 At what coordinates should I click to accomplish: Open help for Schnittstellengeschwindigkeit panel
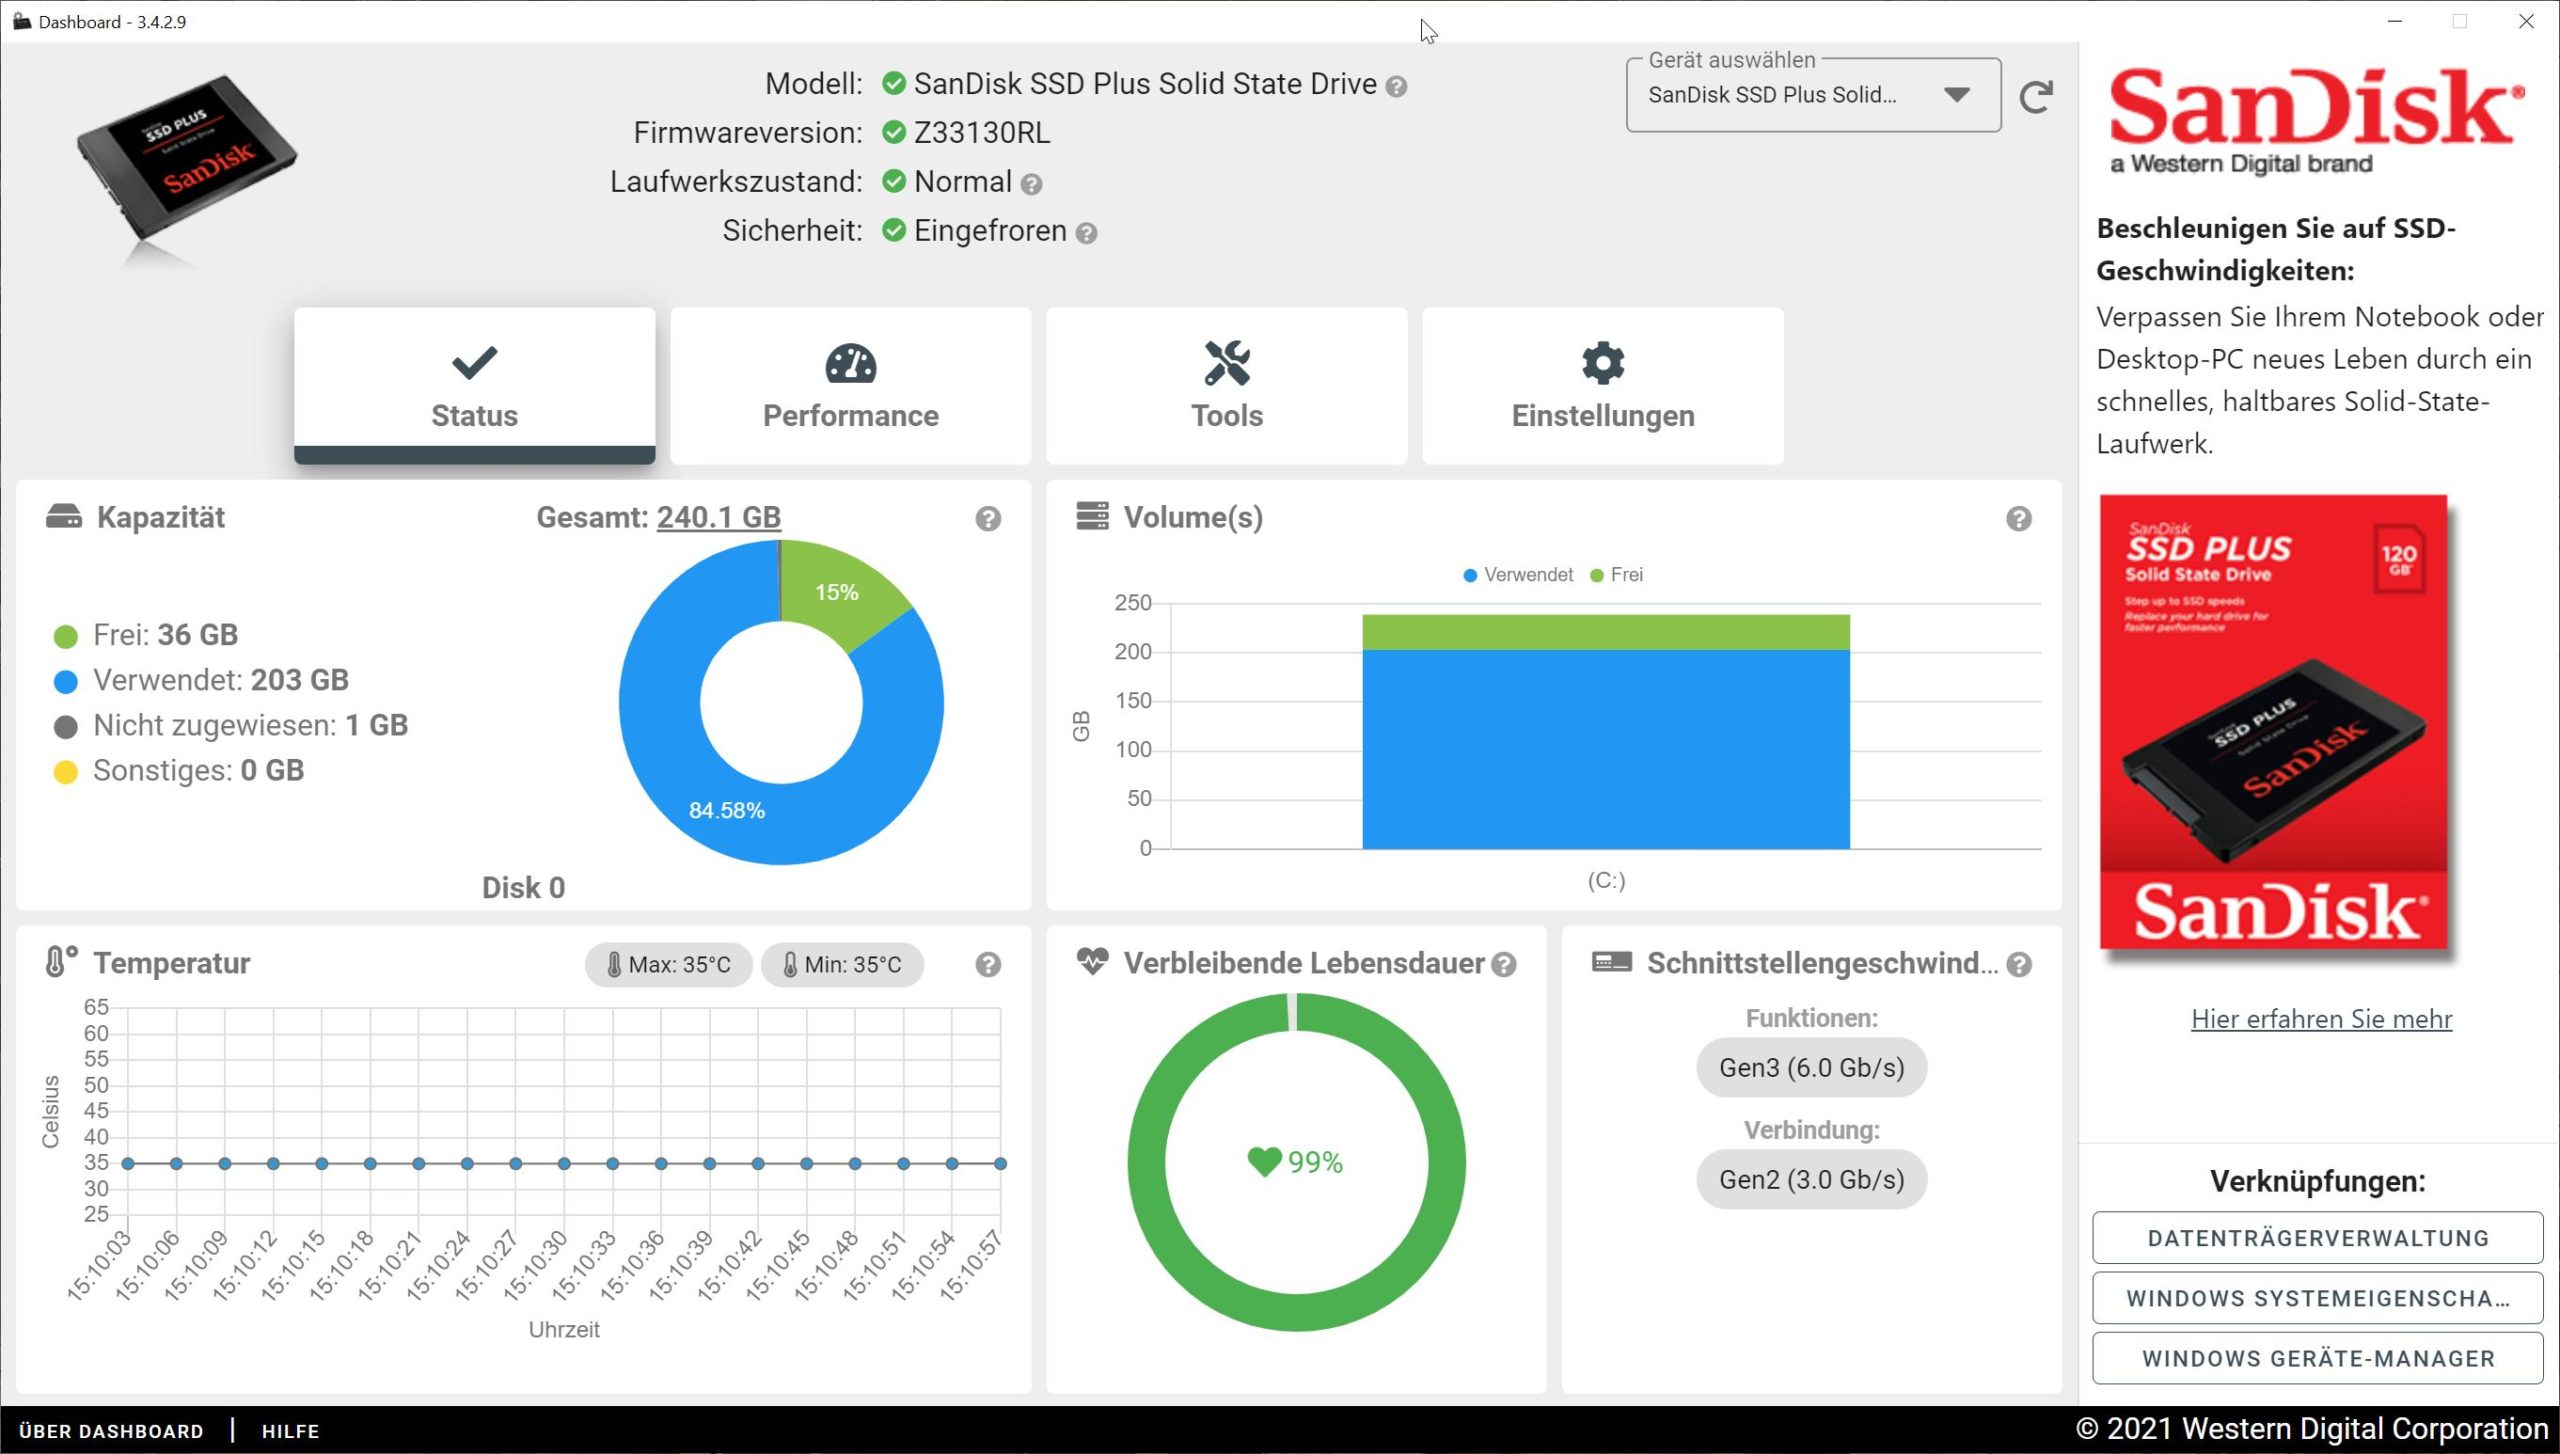click(x=2019, y=965)
